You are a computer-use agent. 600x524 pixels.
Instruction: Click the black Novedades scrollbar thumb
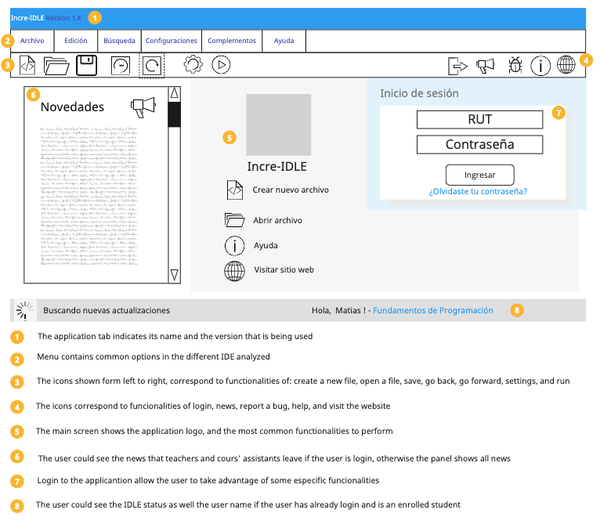point(174,114)
